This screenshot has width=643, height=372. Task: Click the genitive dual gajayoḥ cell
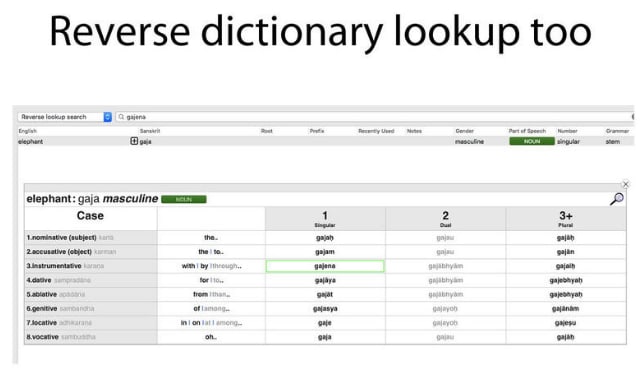click(445, 308)
